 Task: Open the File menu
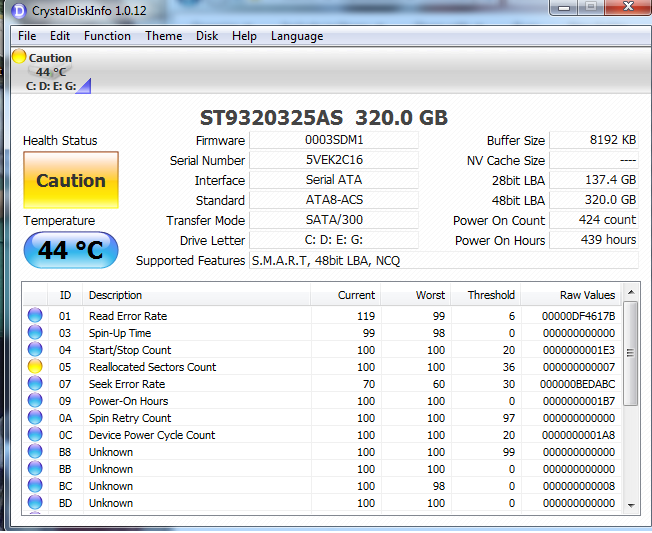point(27,36)
